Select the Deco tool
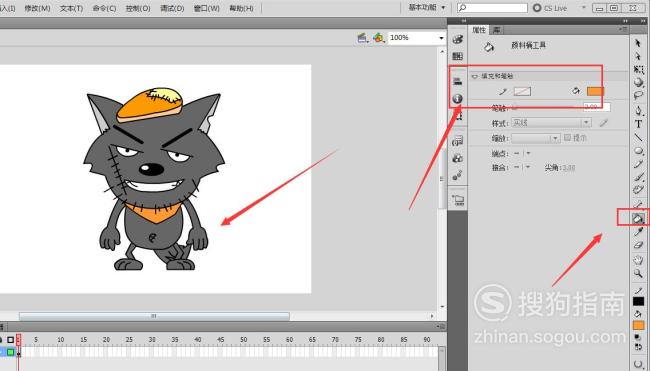The image size is (650, 371). click(638, 190)
